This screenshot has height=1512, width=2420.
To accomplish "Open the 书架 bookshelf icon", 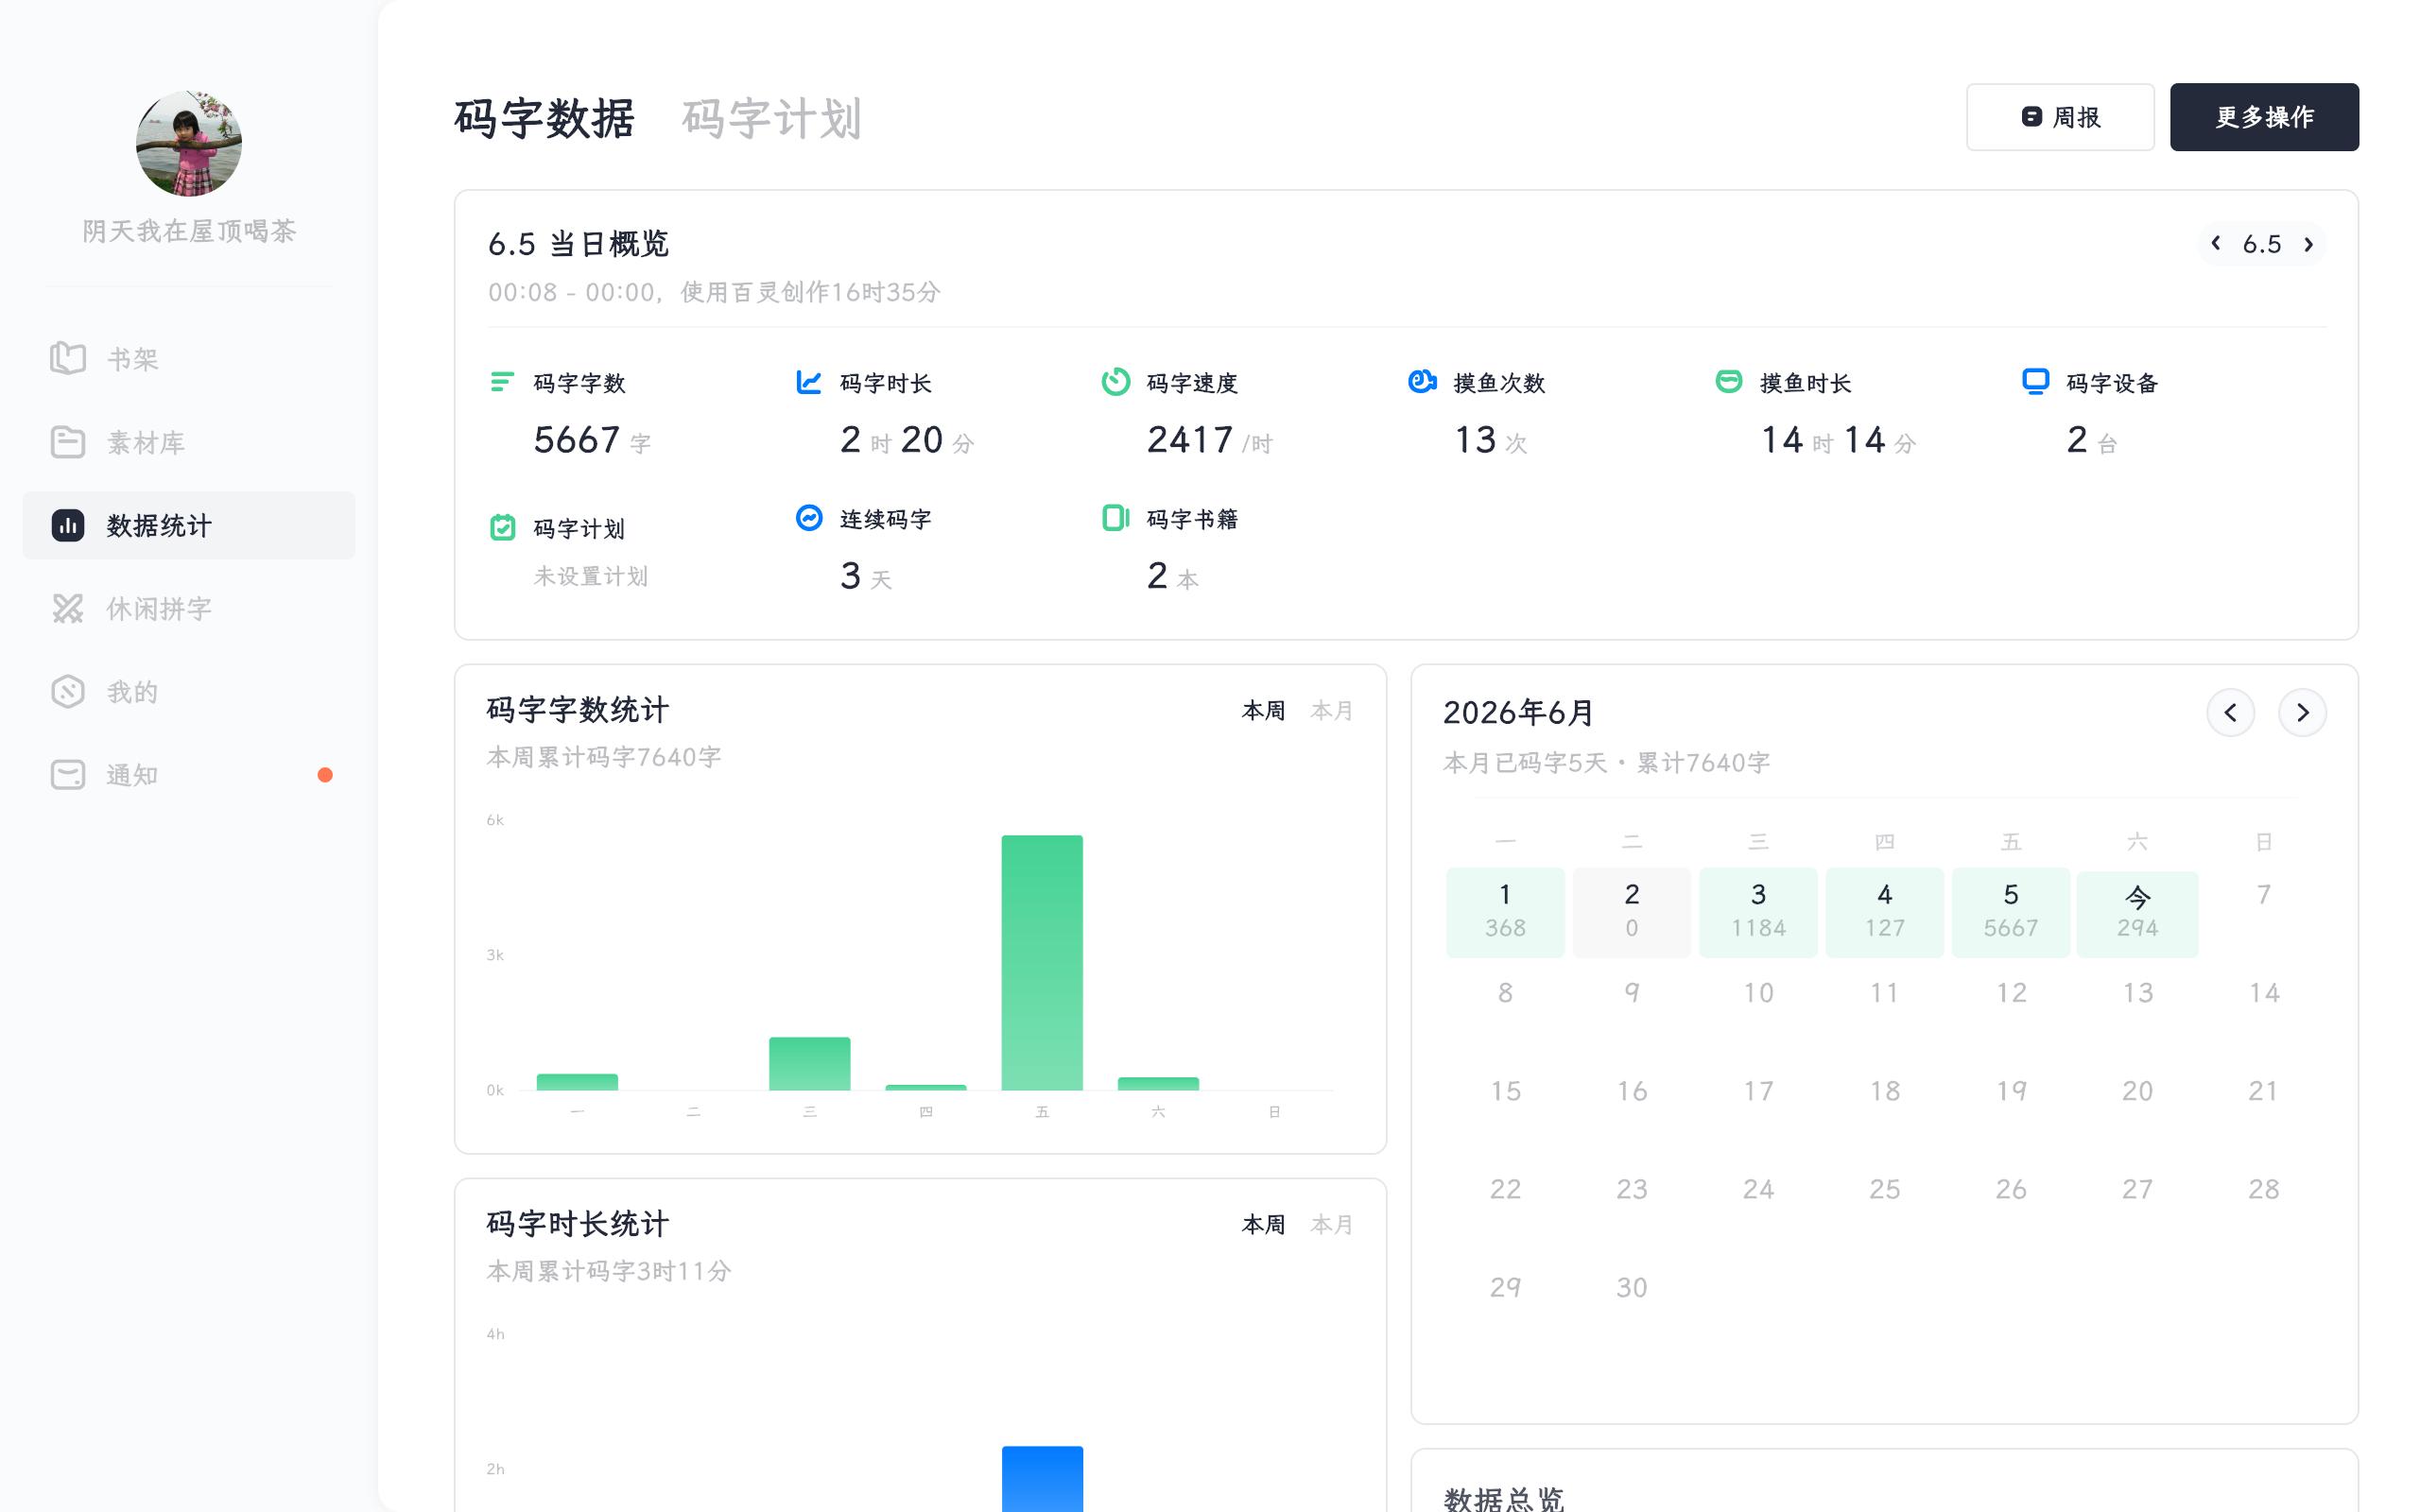I will click(x=68, y=358).
